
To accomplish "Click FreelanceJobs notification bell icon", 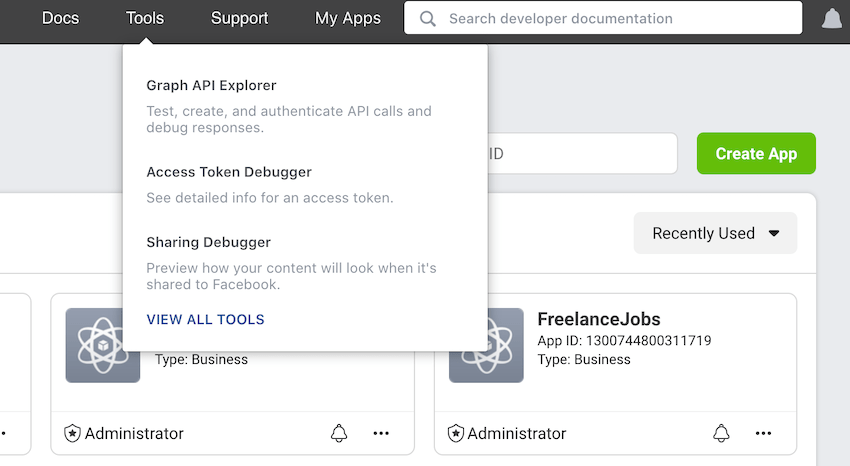I will pyautogui.click(x=721, y=433).
